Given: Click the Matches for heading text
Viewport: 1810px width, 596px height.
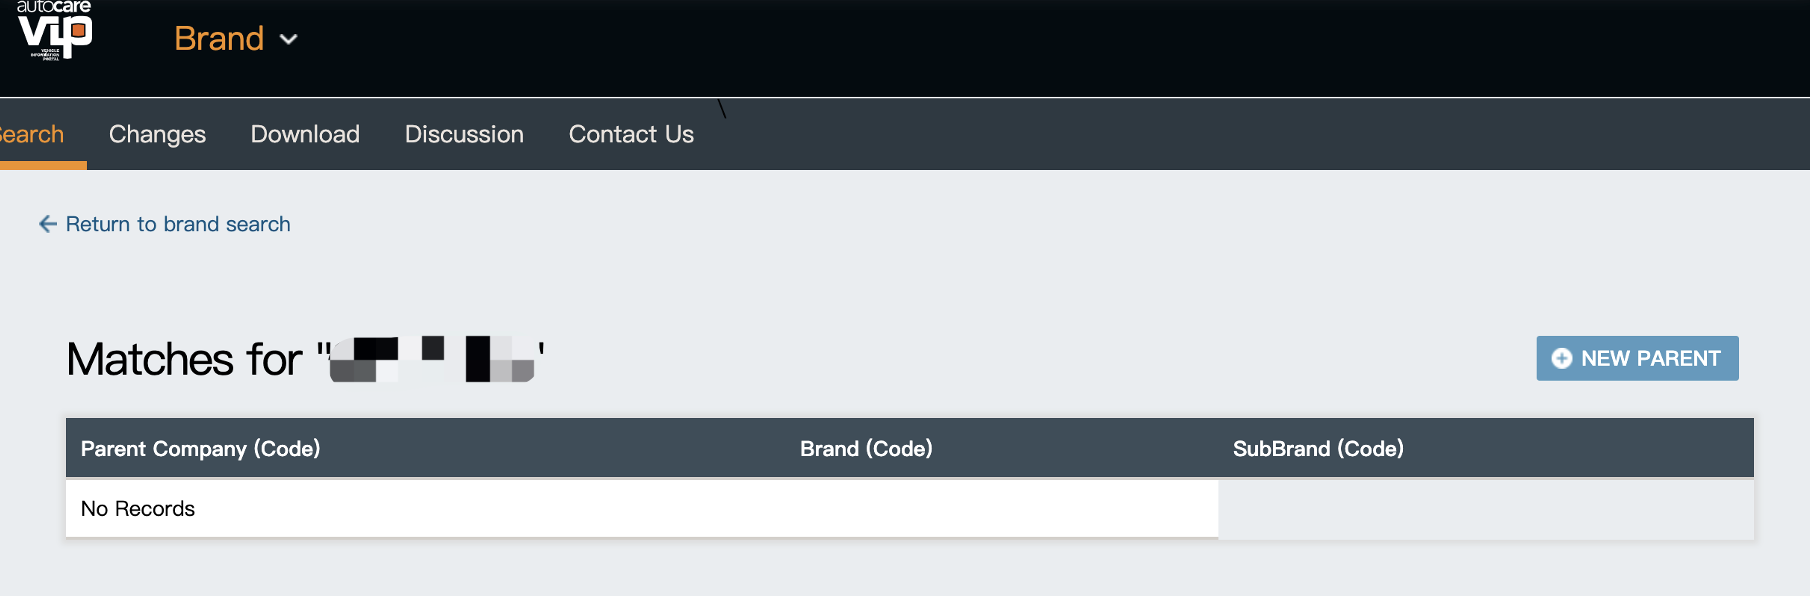Looking at the screenshot, I should click(x=184, y=360).
